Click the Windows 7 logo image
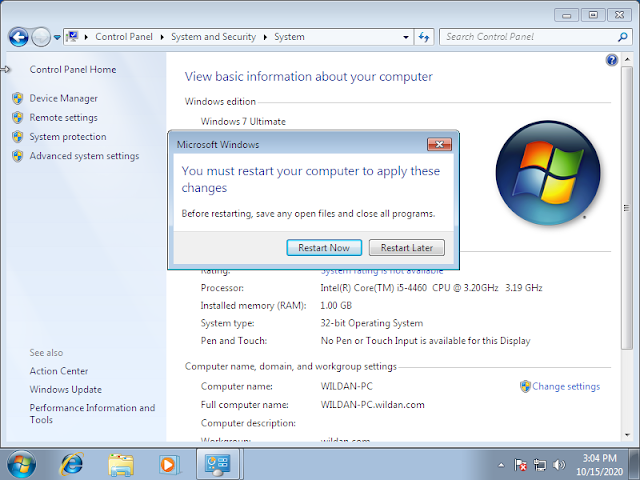 point(548,173)
